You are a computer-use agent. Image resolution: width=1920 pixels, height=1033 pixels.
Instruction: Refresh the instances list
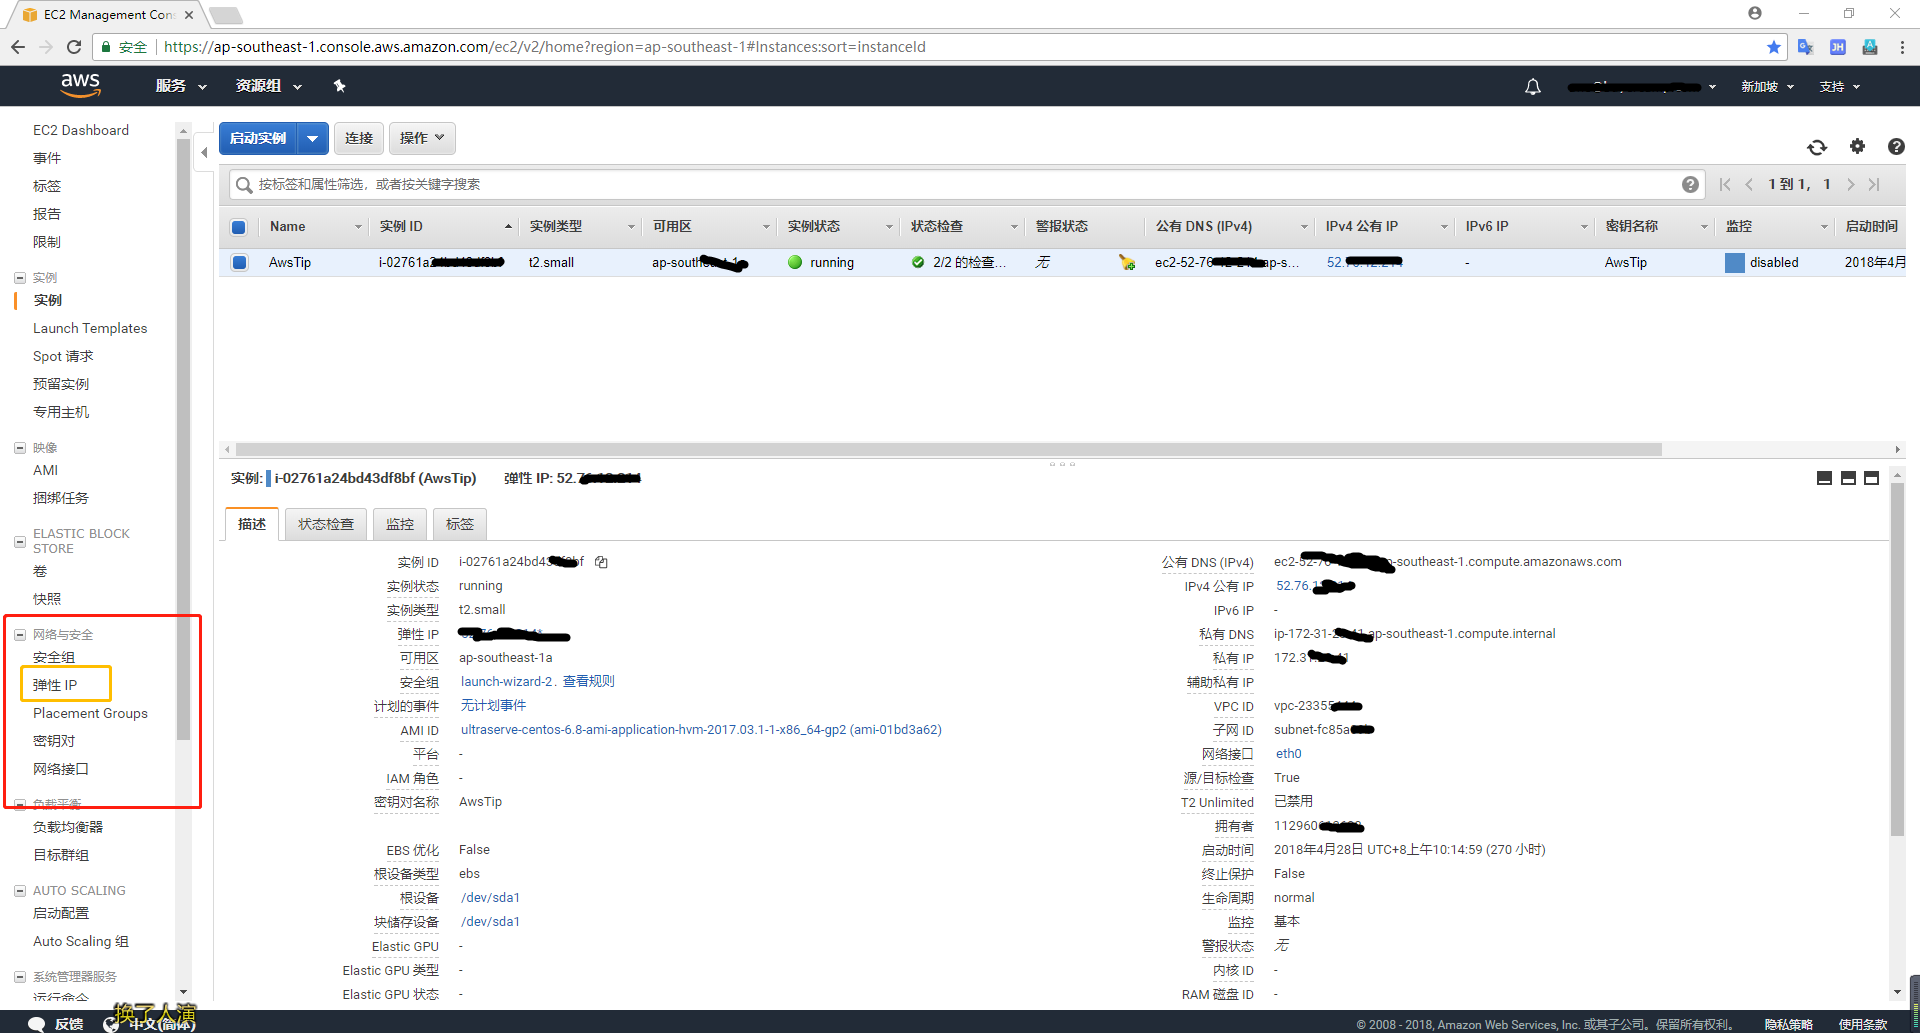pyautogui.click(x=1817, y=147)
